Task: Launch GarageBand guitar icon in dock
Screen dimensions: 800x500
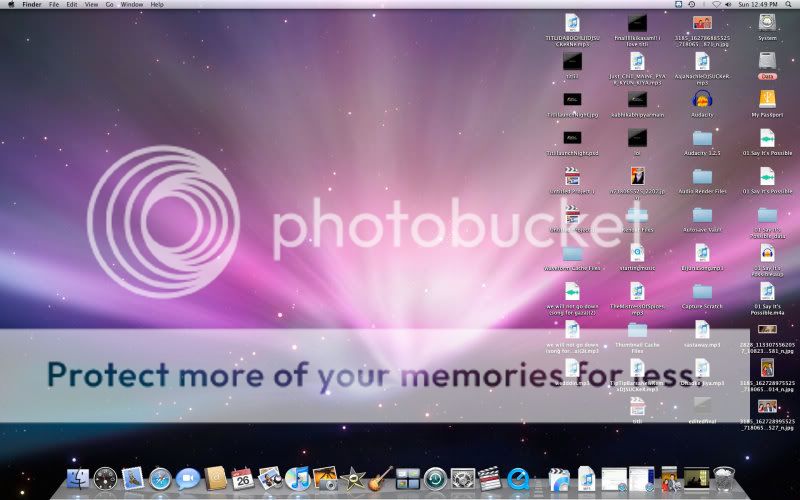Action: (x=380, y=479)
